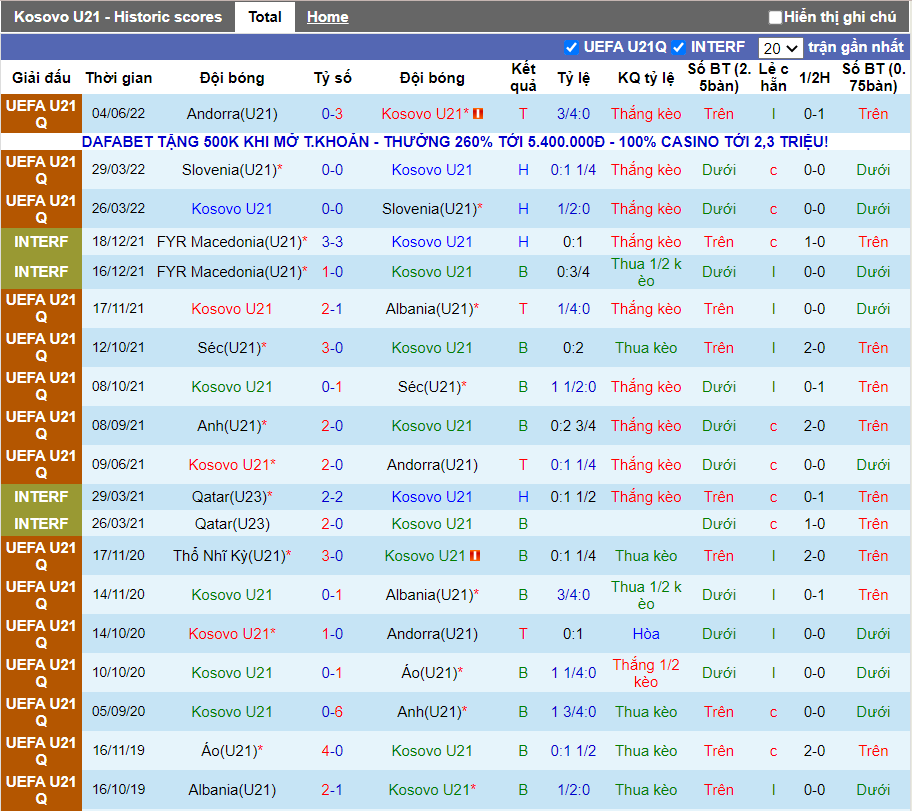The image size is (912, 811).
Task: Click half-time score 2-0 on 12/10/21 row
Action: click(814, 348)
